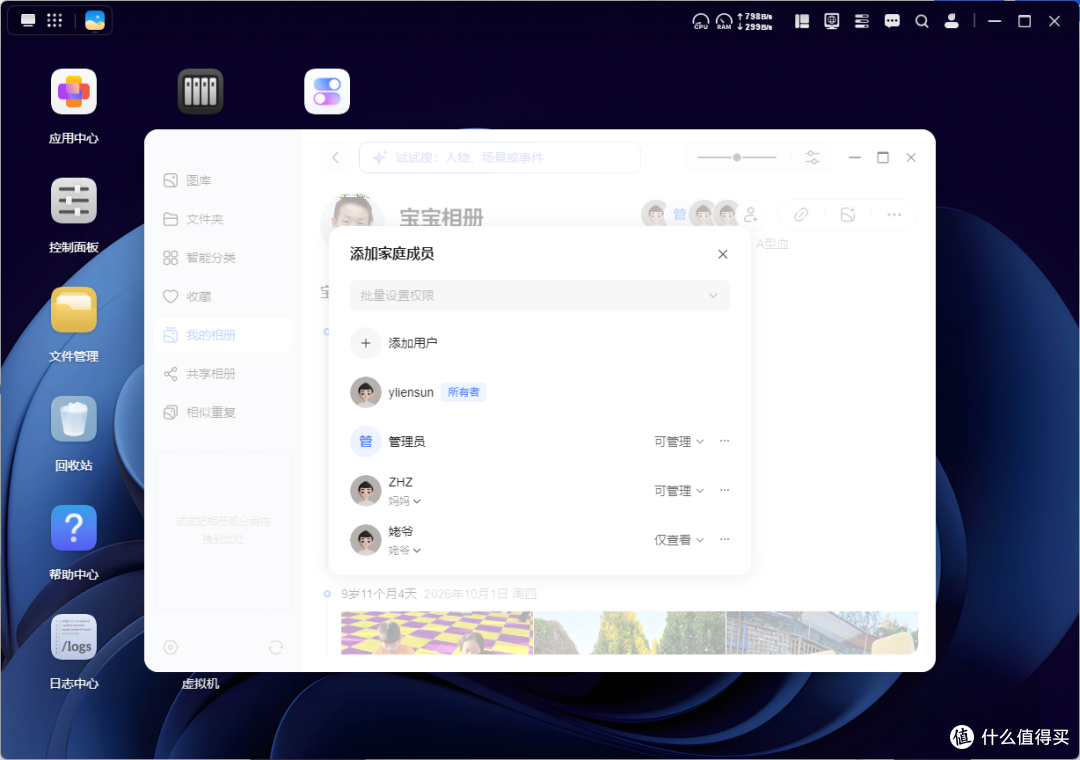The width and height of the screenshot is (1080, 760).
Task: Open the toggle-switch app icon on the desktop
Action: pos(327,92)
